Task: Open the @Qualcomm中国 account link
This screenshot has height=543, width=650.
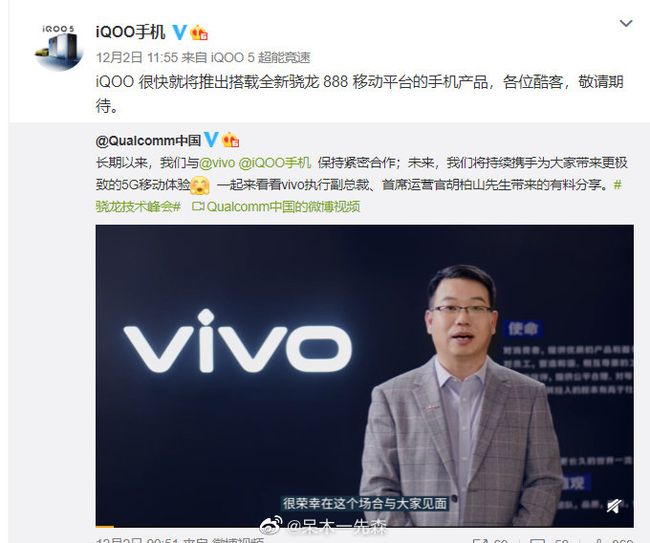Action: tap(148, 141)
